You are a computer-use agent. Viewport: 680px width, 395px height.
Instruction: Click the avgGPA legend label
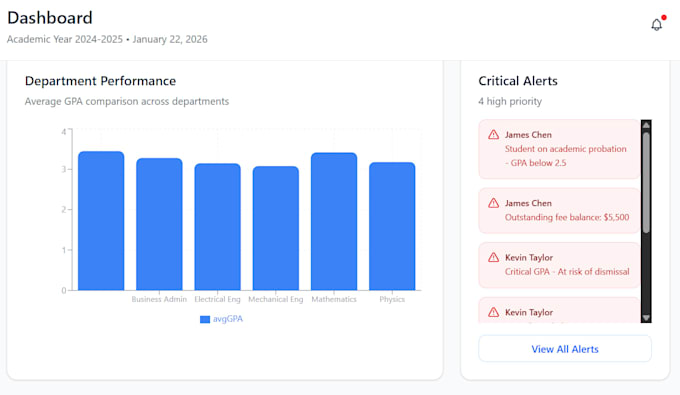[228, 319]
